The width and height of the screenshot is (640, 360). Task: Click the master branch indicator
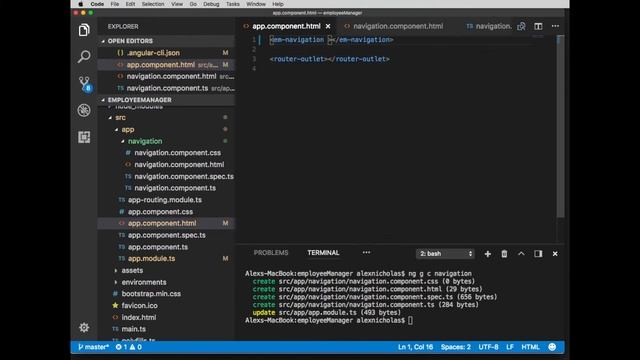click(93, 347)
